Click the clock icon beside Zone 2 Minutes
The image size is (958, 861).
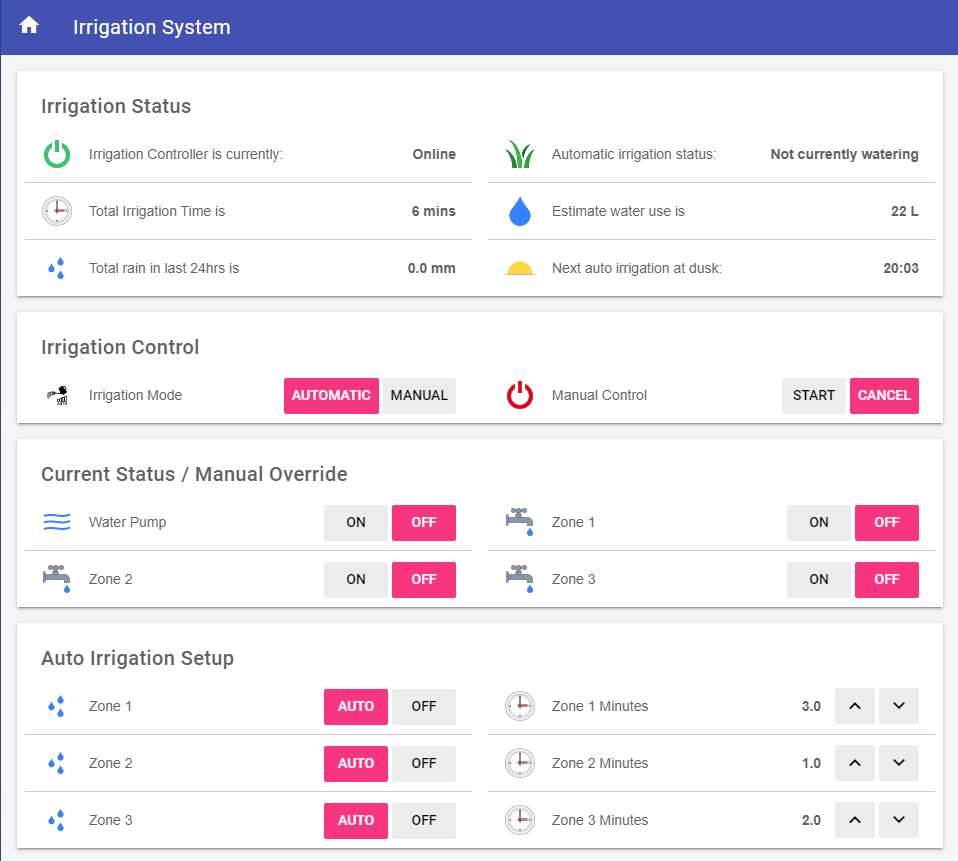(x=520, y=763)
